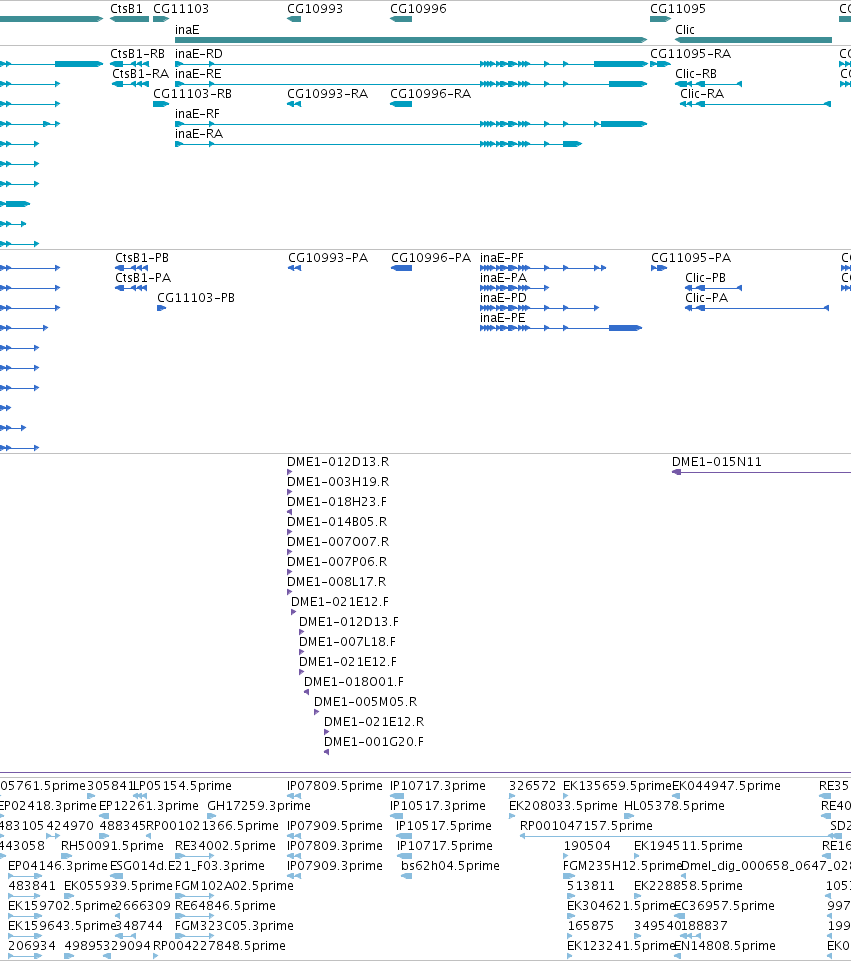Select transcript label Clic-RB
This screenshot has height=961, width=851.
pos(696,74)
